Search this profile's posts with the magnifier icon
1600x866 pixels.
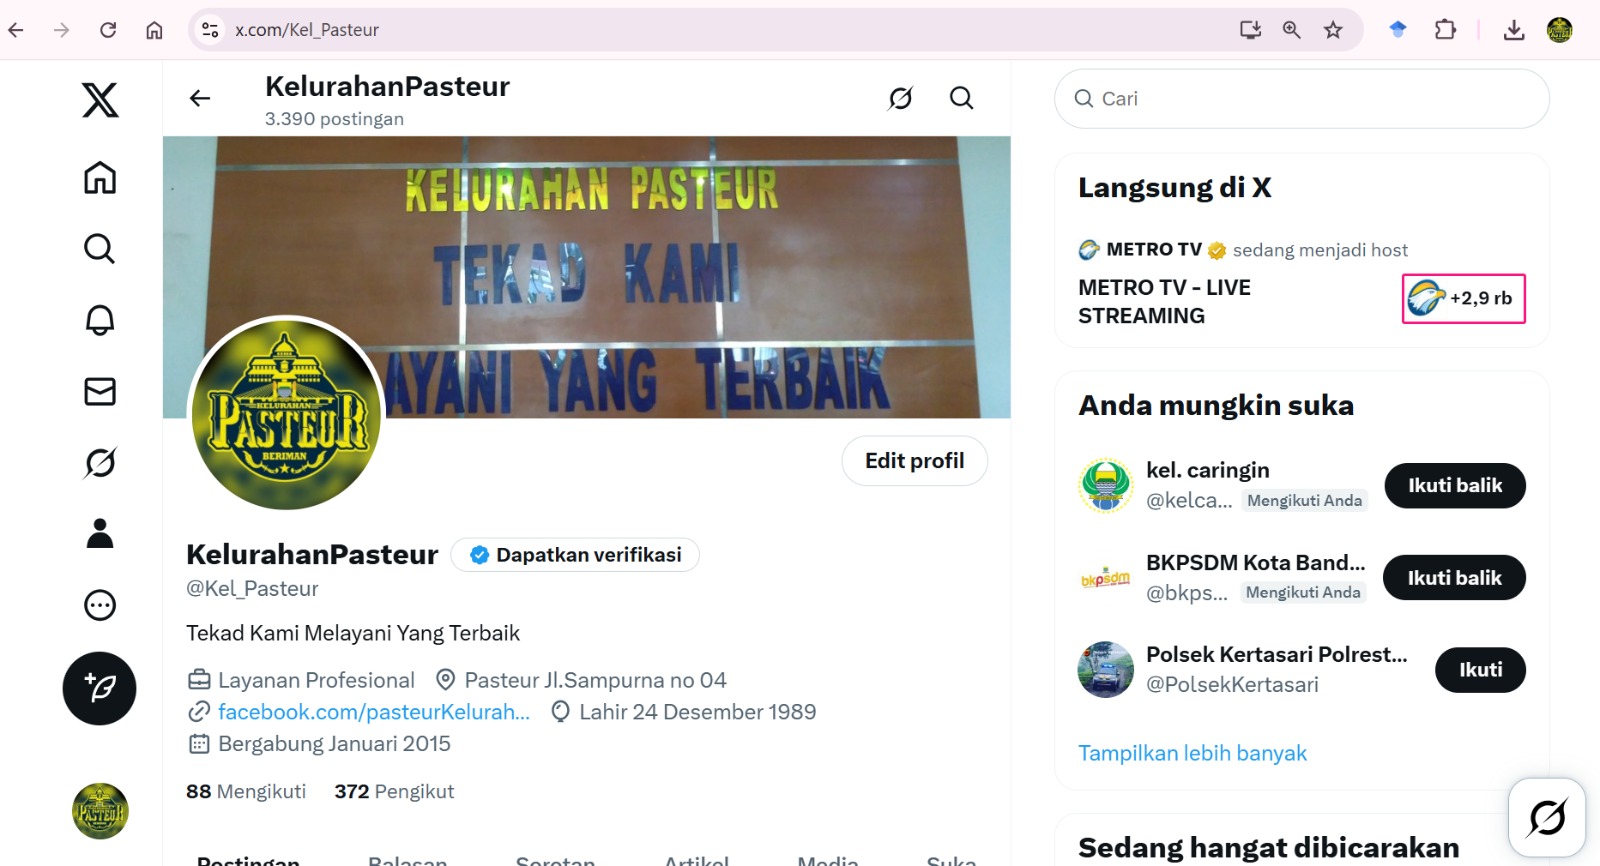(x=961, y=98)
